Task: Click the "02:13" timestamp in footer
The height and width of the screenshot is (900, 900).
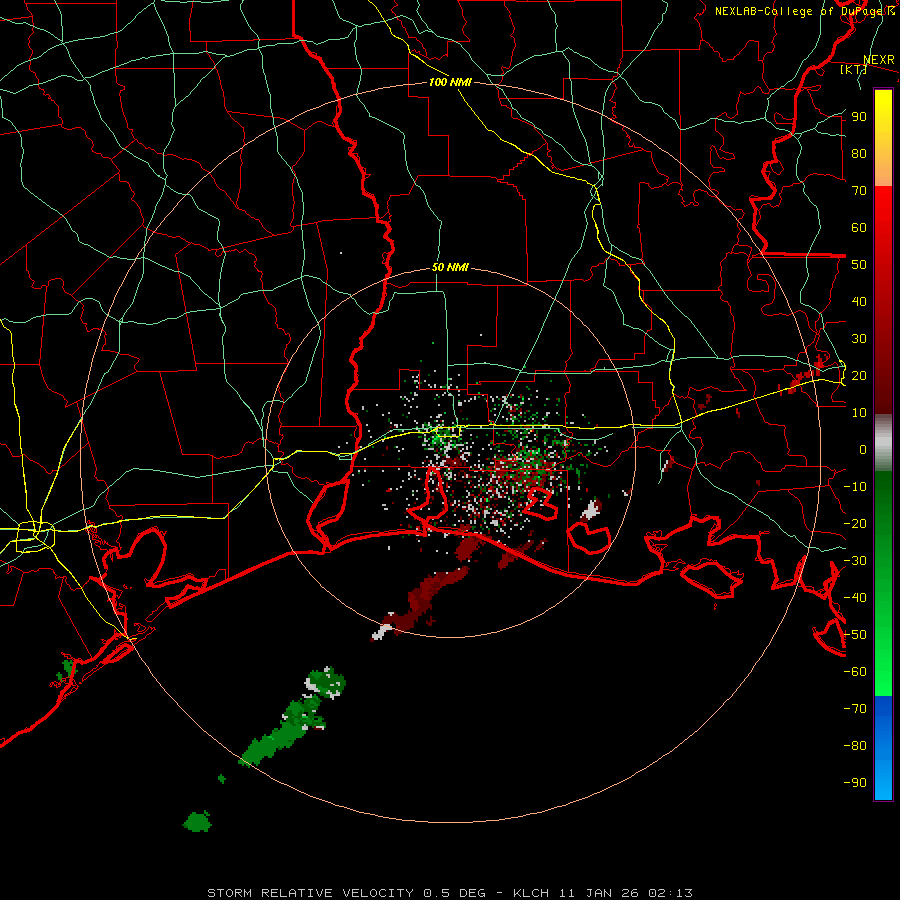Action: click(x=670, y=893)
